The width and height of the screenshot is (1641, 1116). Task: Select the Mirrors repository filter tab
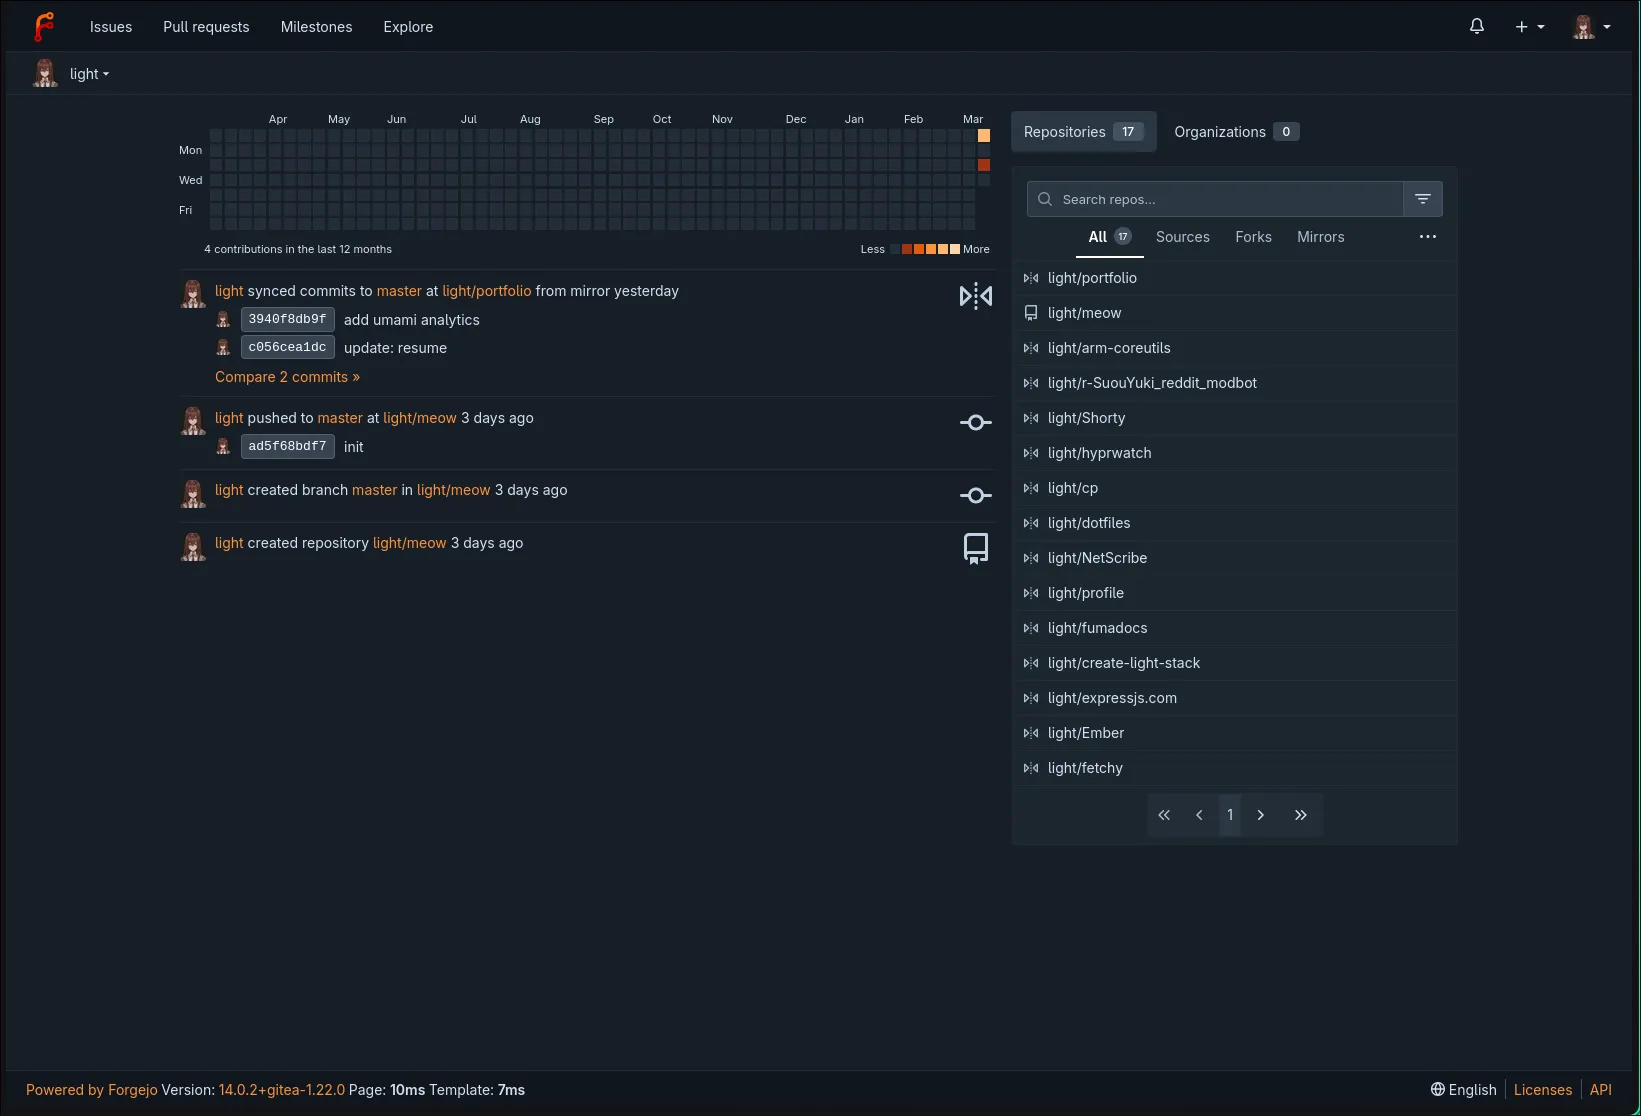pos(1320,237)
